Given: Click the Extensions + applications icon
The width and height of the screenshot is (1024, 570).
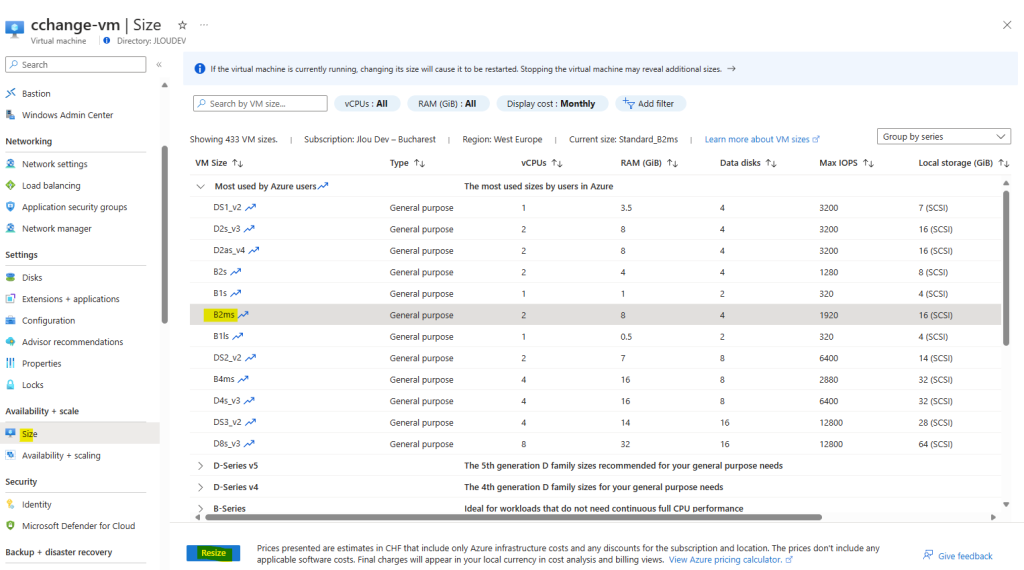Looking at the screenshot, I should click(x=10, y=299).
